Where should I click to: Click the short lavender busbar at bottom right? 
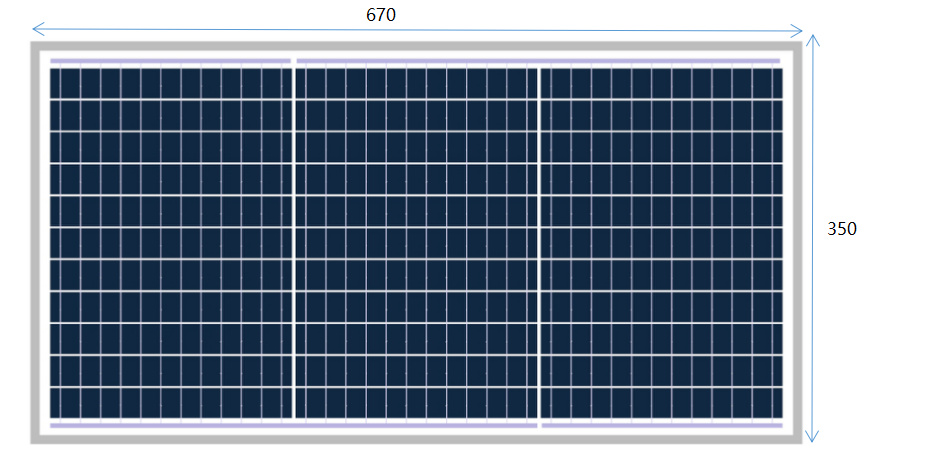[661, 425]
